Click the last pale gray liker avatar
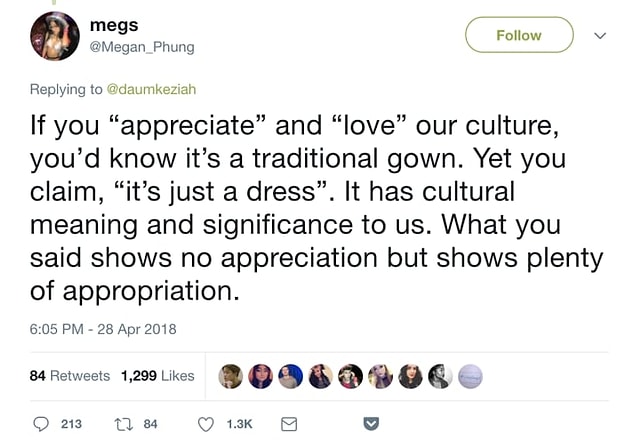This screenshot has width=635, height=448. click(470, 376)
